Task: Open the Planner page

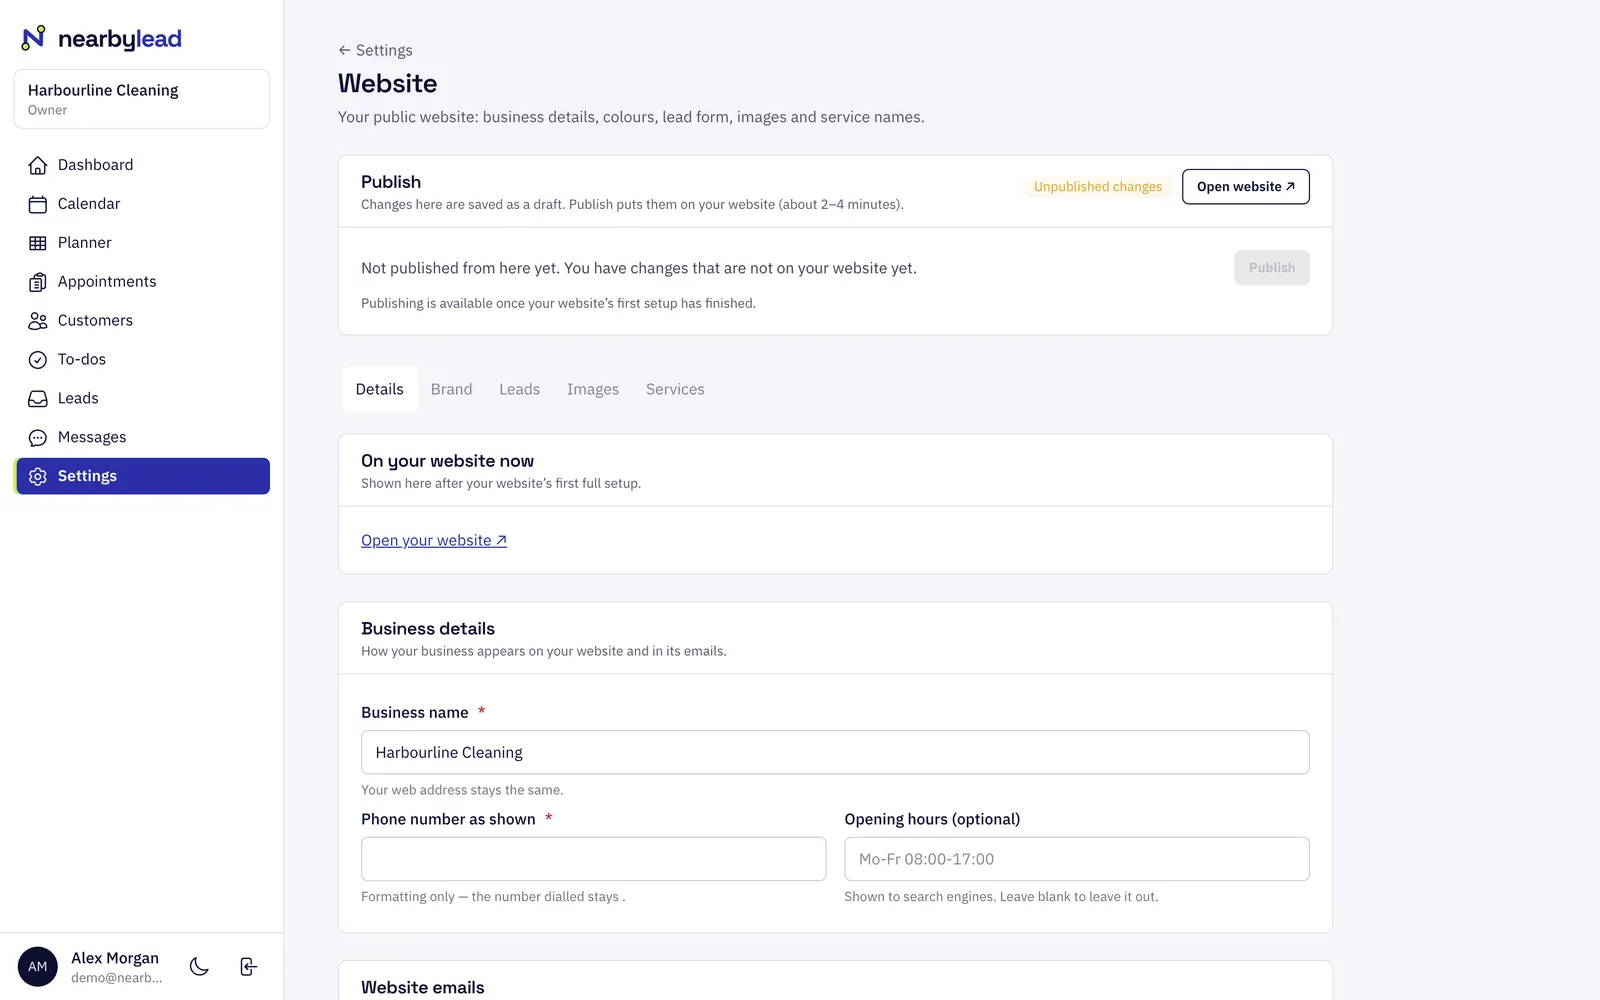Action: [143, 243]
